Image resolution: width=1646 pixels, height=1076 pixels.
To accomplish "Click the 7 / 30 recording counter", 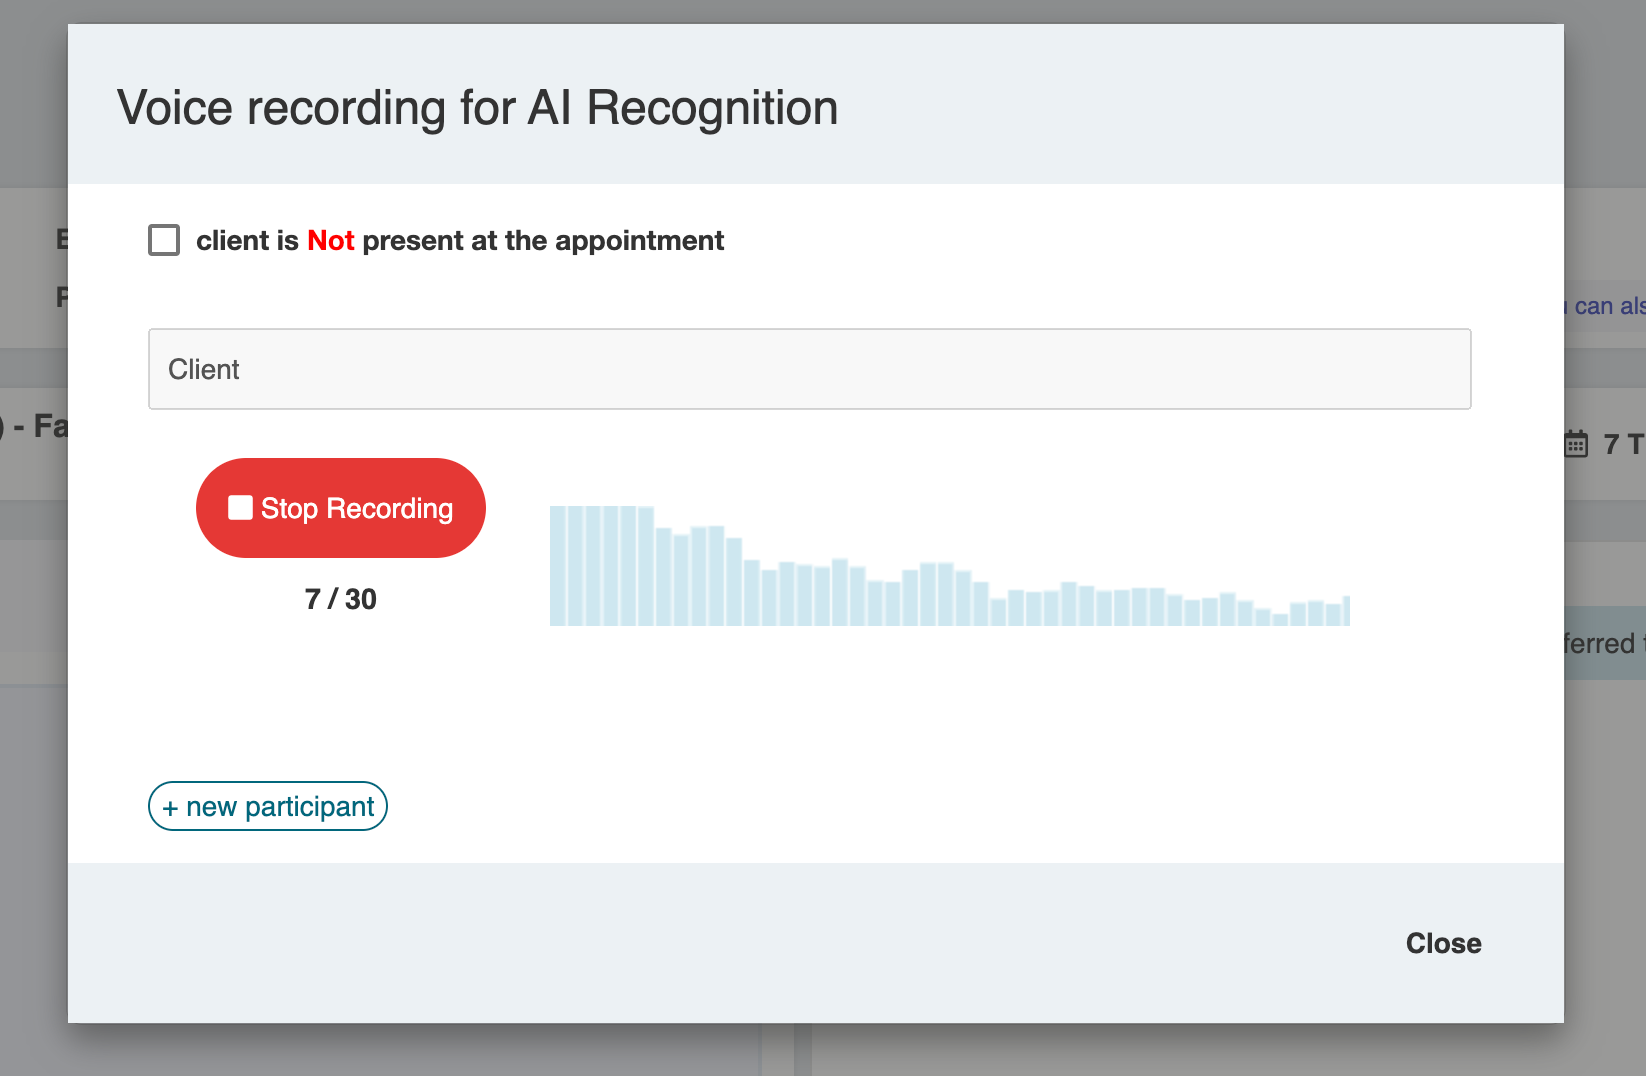I will (x=341, y=599).
